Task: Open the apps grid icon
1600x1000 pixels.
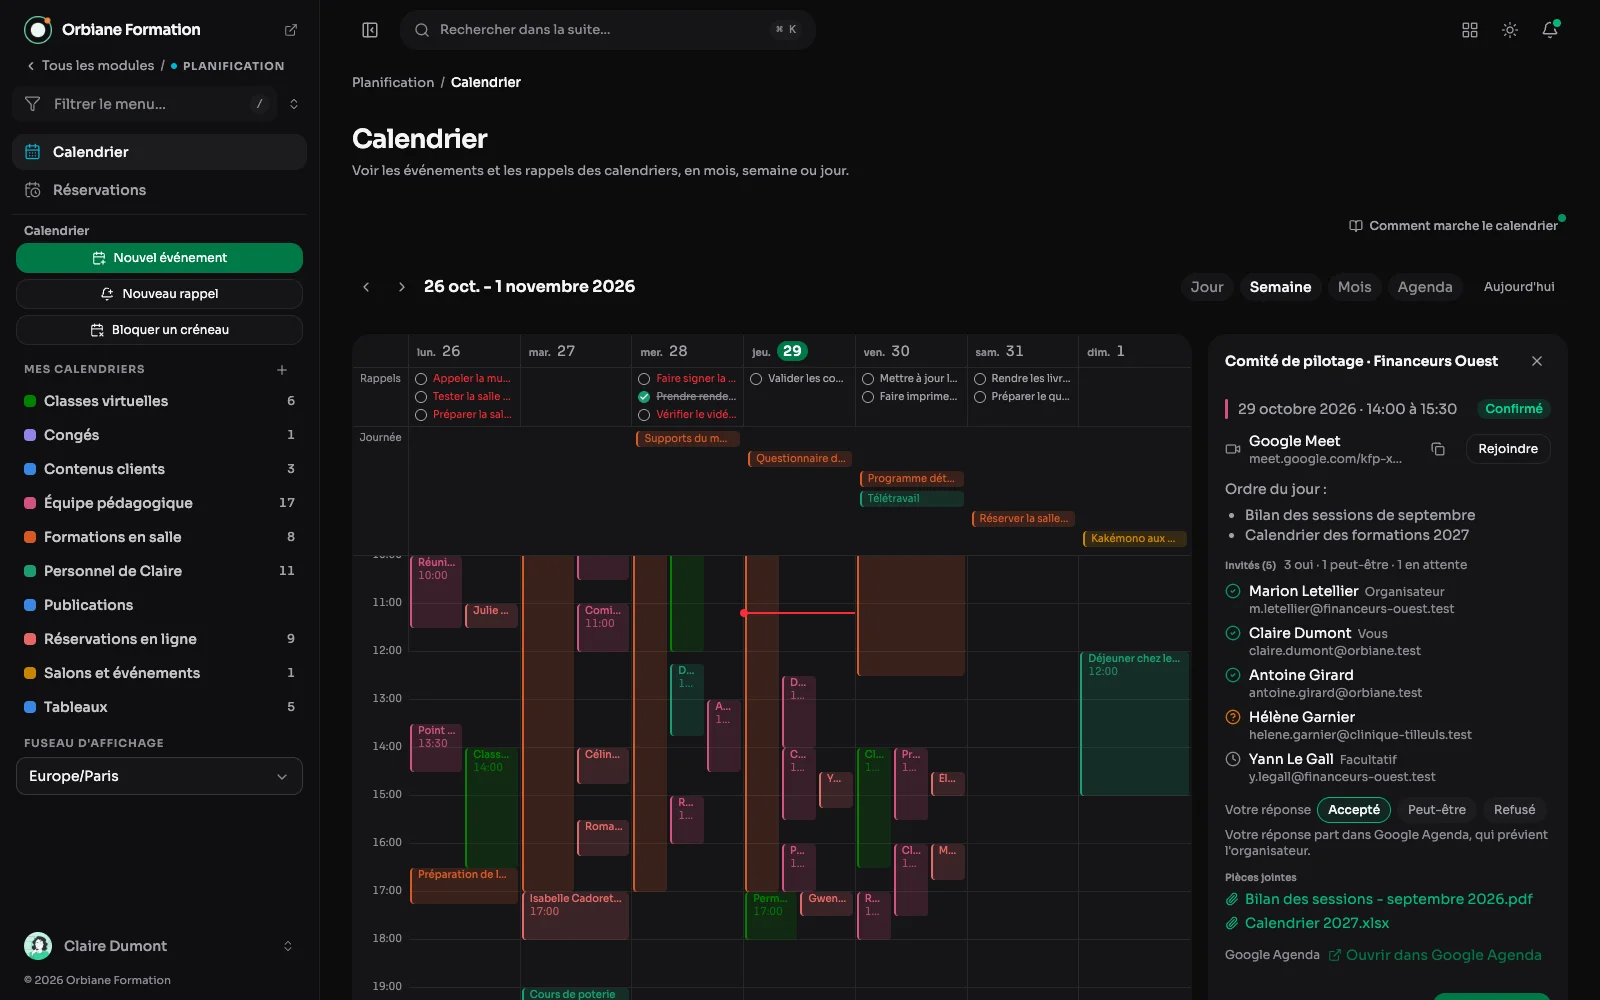Action: [x=1470, y=30]
